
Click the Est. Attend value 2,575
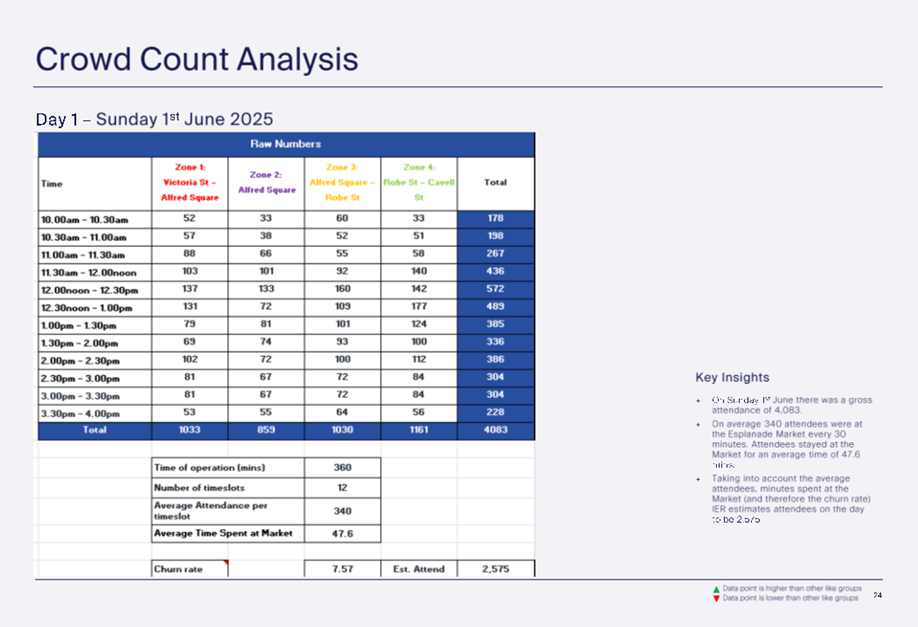[495, 569]
